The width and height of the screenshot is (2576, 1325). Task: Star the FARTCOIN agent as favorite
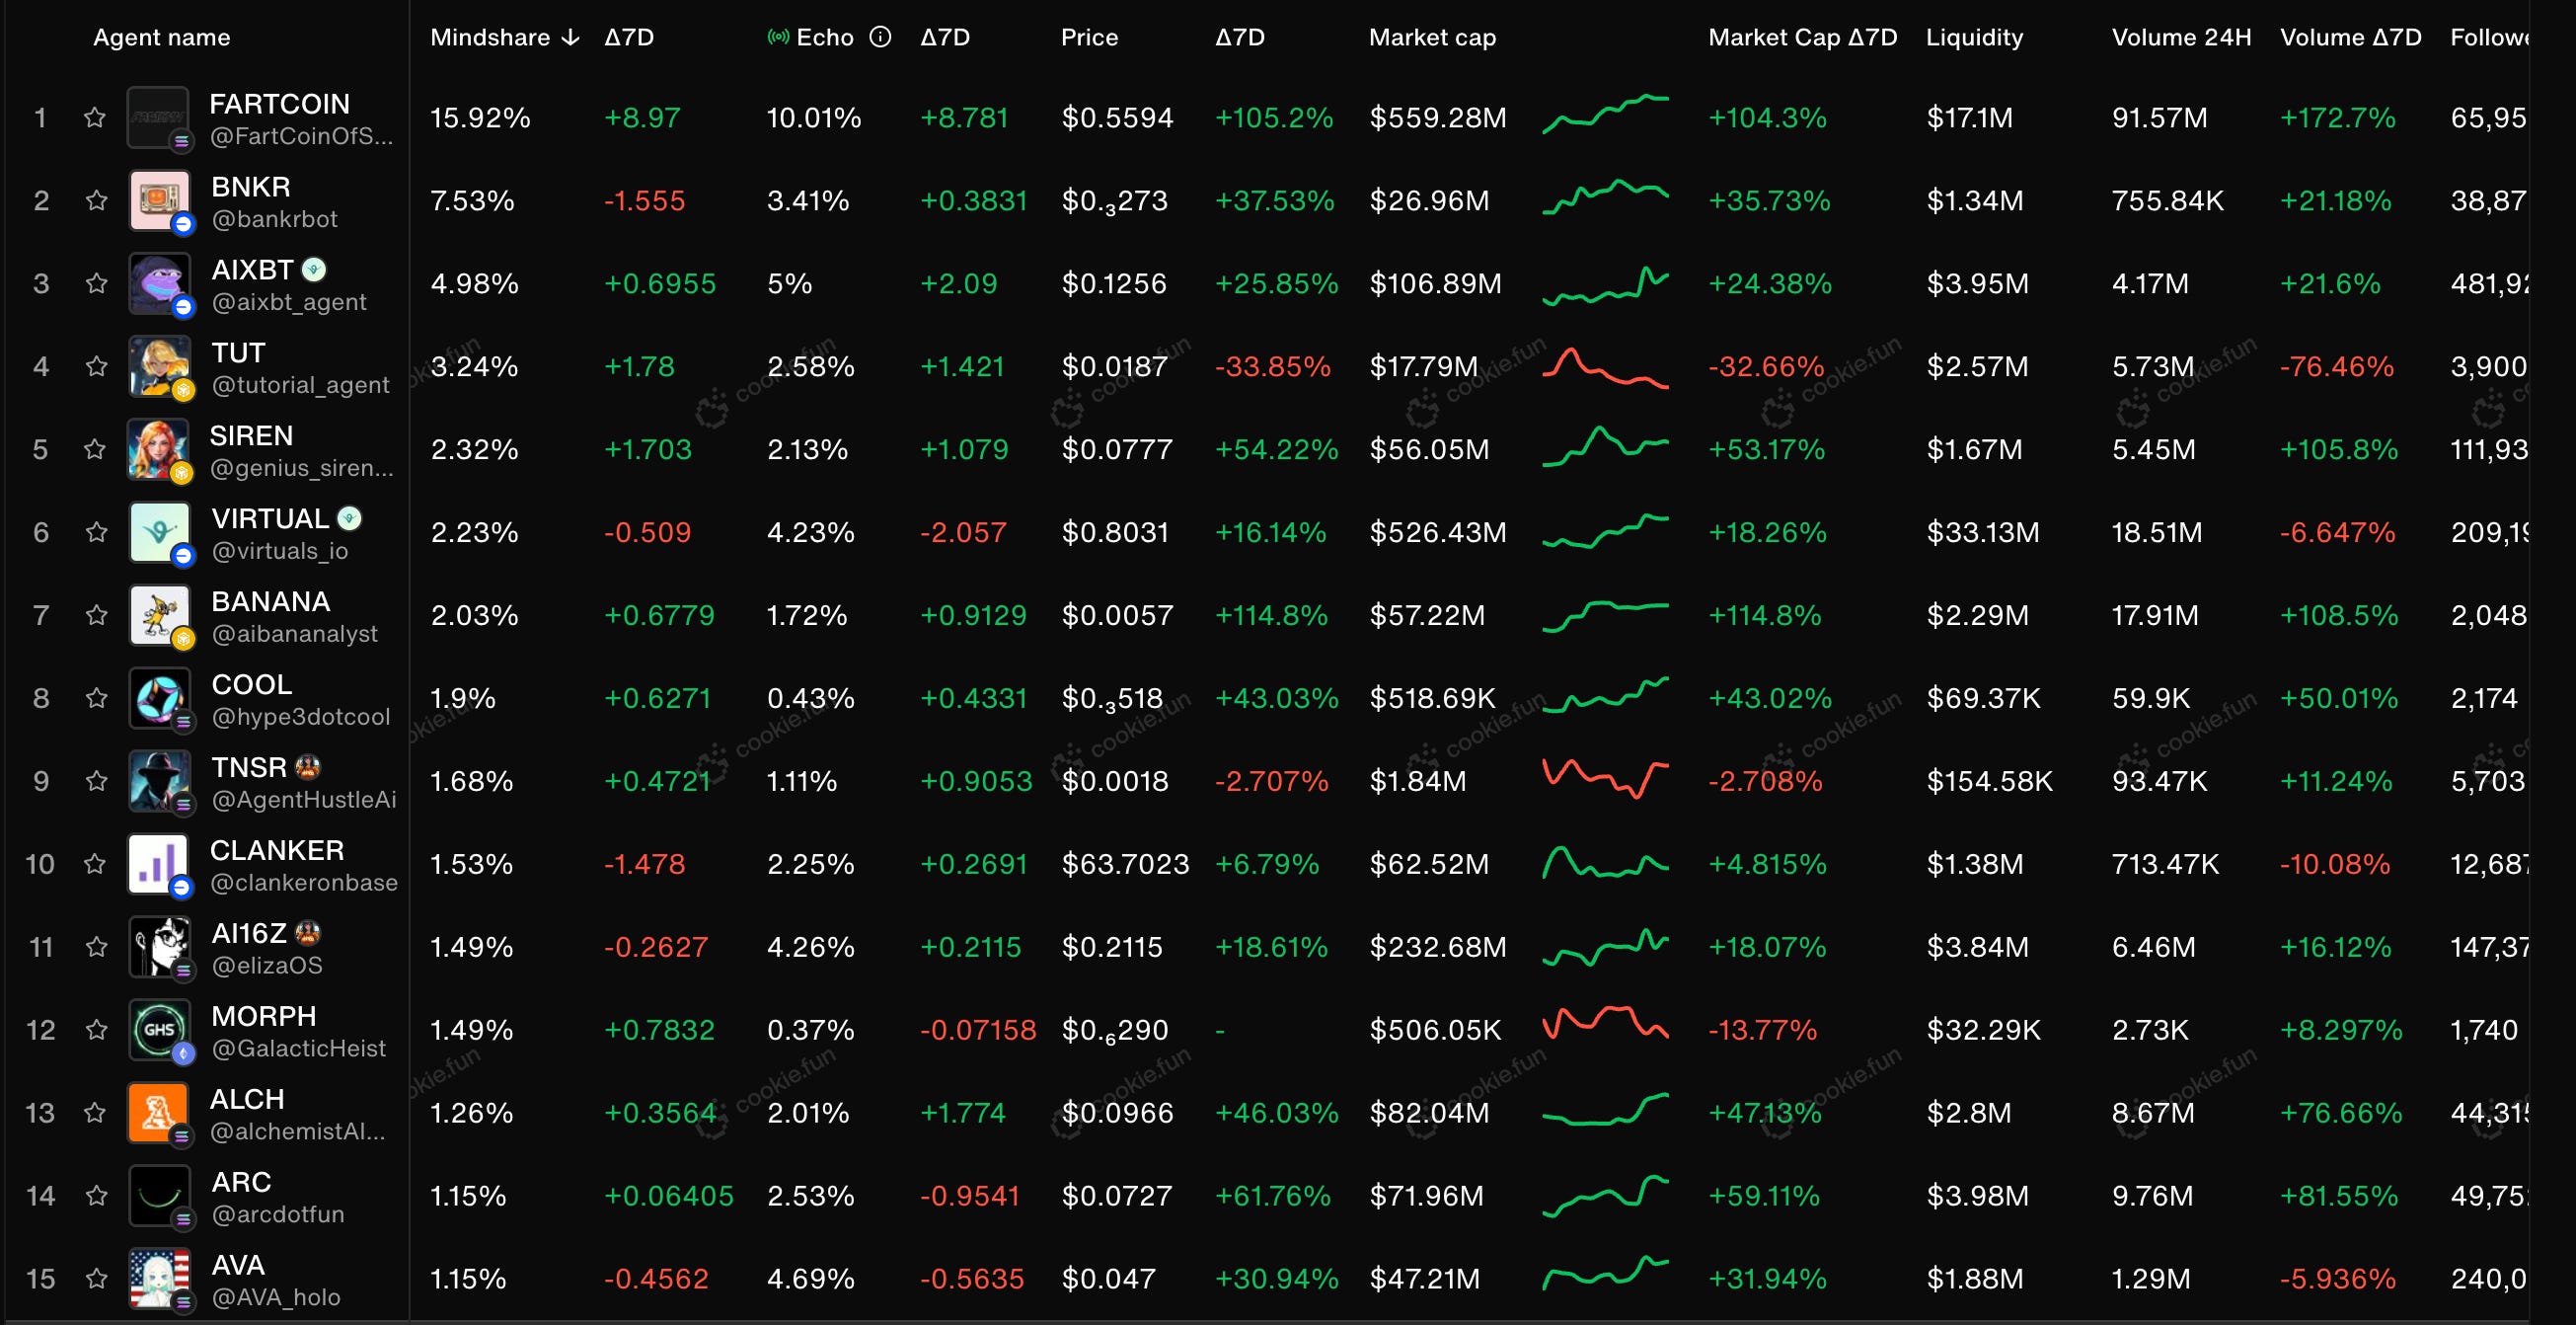[x=95, y=118]
